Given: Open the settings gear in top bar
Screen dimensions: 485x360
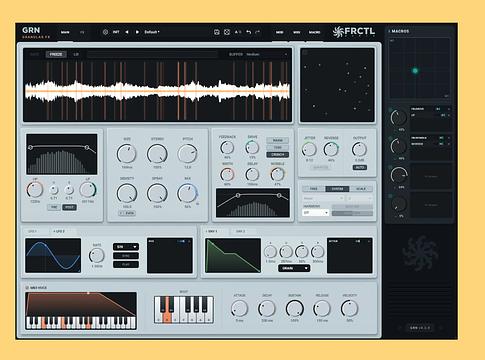Looking at the screenshot, I should point(105,32).
